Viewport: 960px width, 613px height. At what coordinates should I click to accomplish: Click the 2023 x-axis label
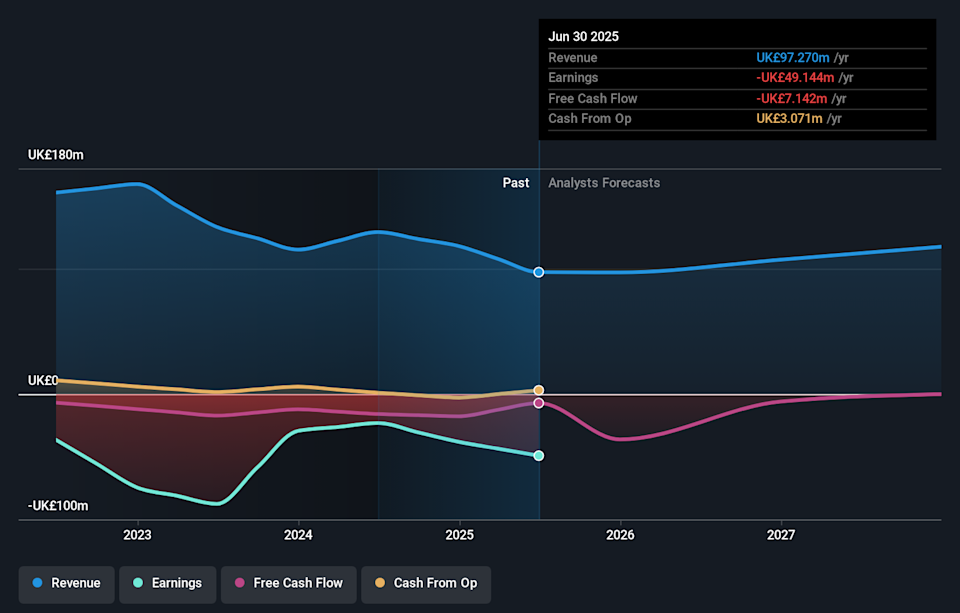[x=137, y=535]
